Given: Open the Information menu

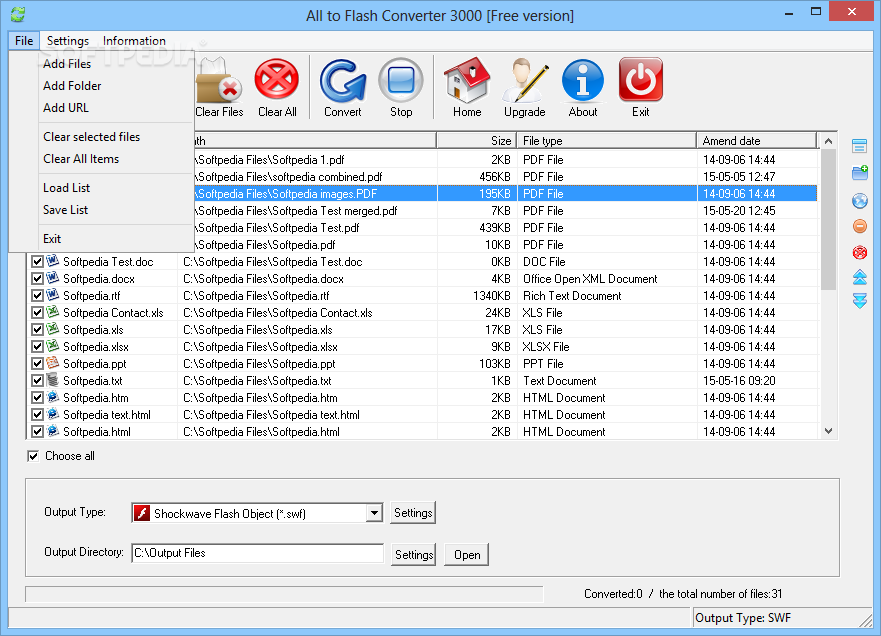Looking at the screenshot, I should [134, 41].
